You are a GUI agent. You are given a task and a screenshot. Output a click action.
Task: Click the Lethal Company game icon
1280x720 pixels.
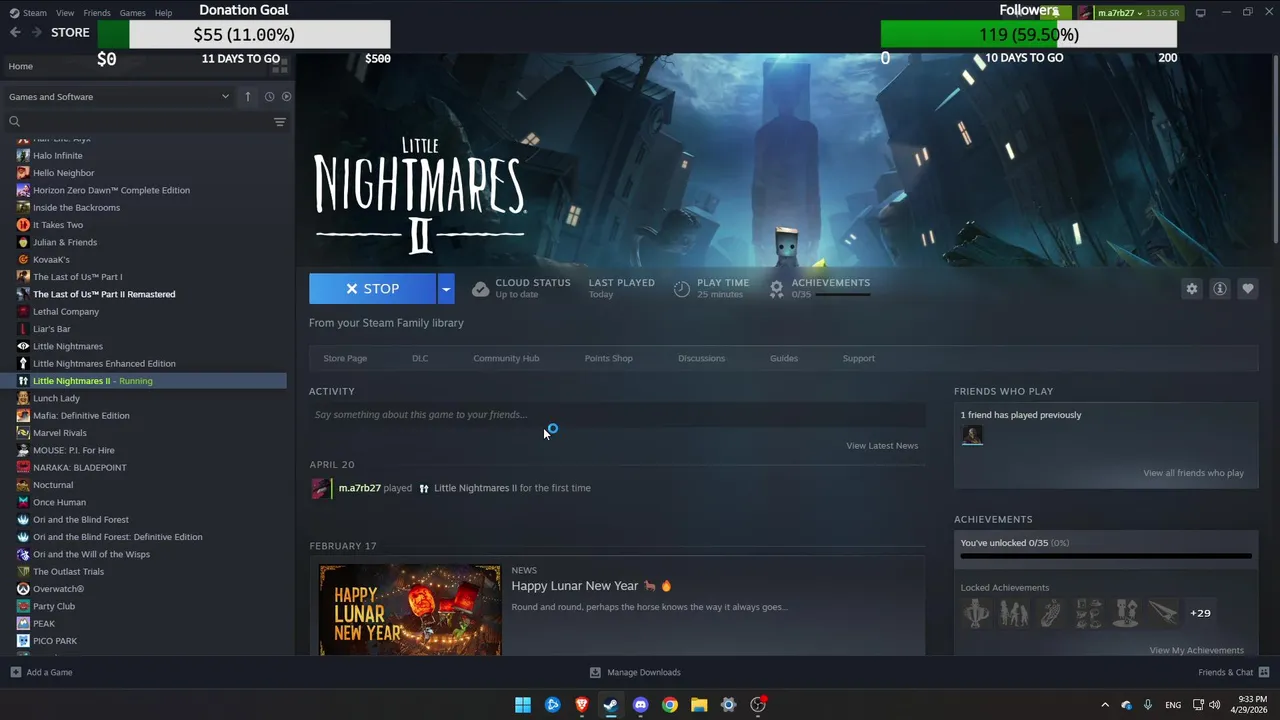coord(23,312)
